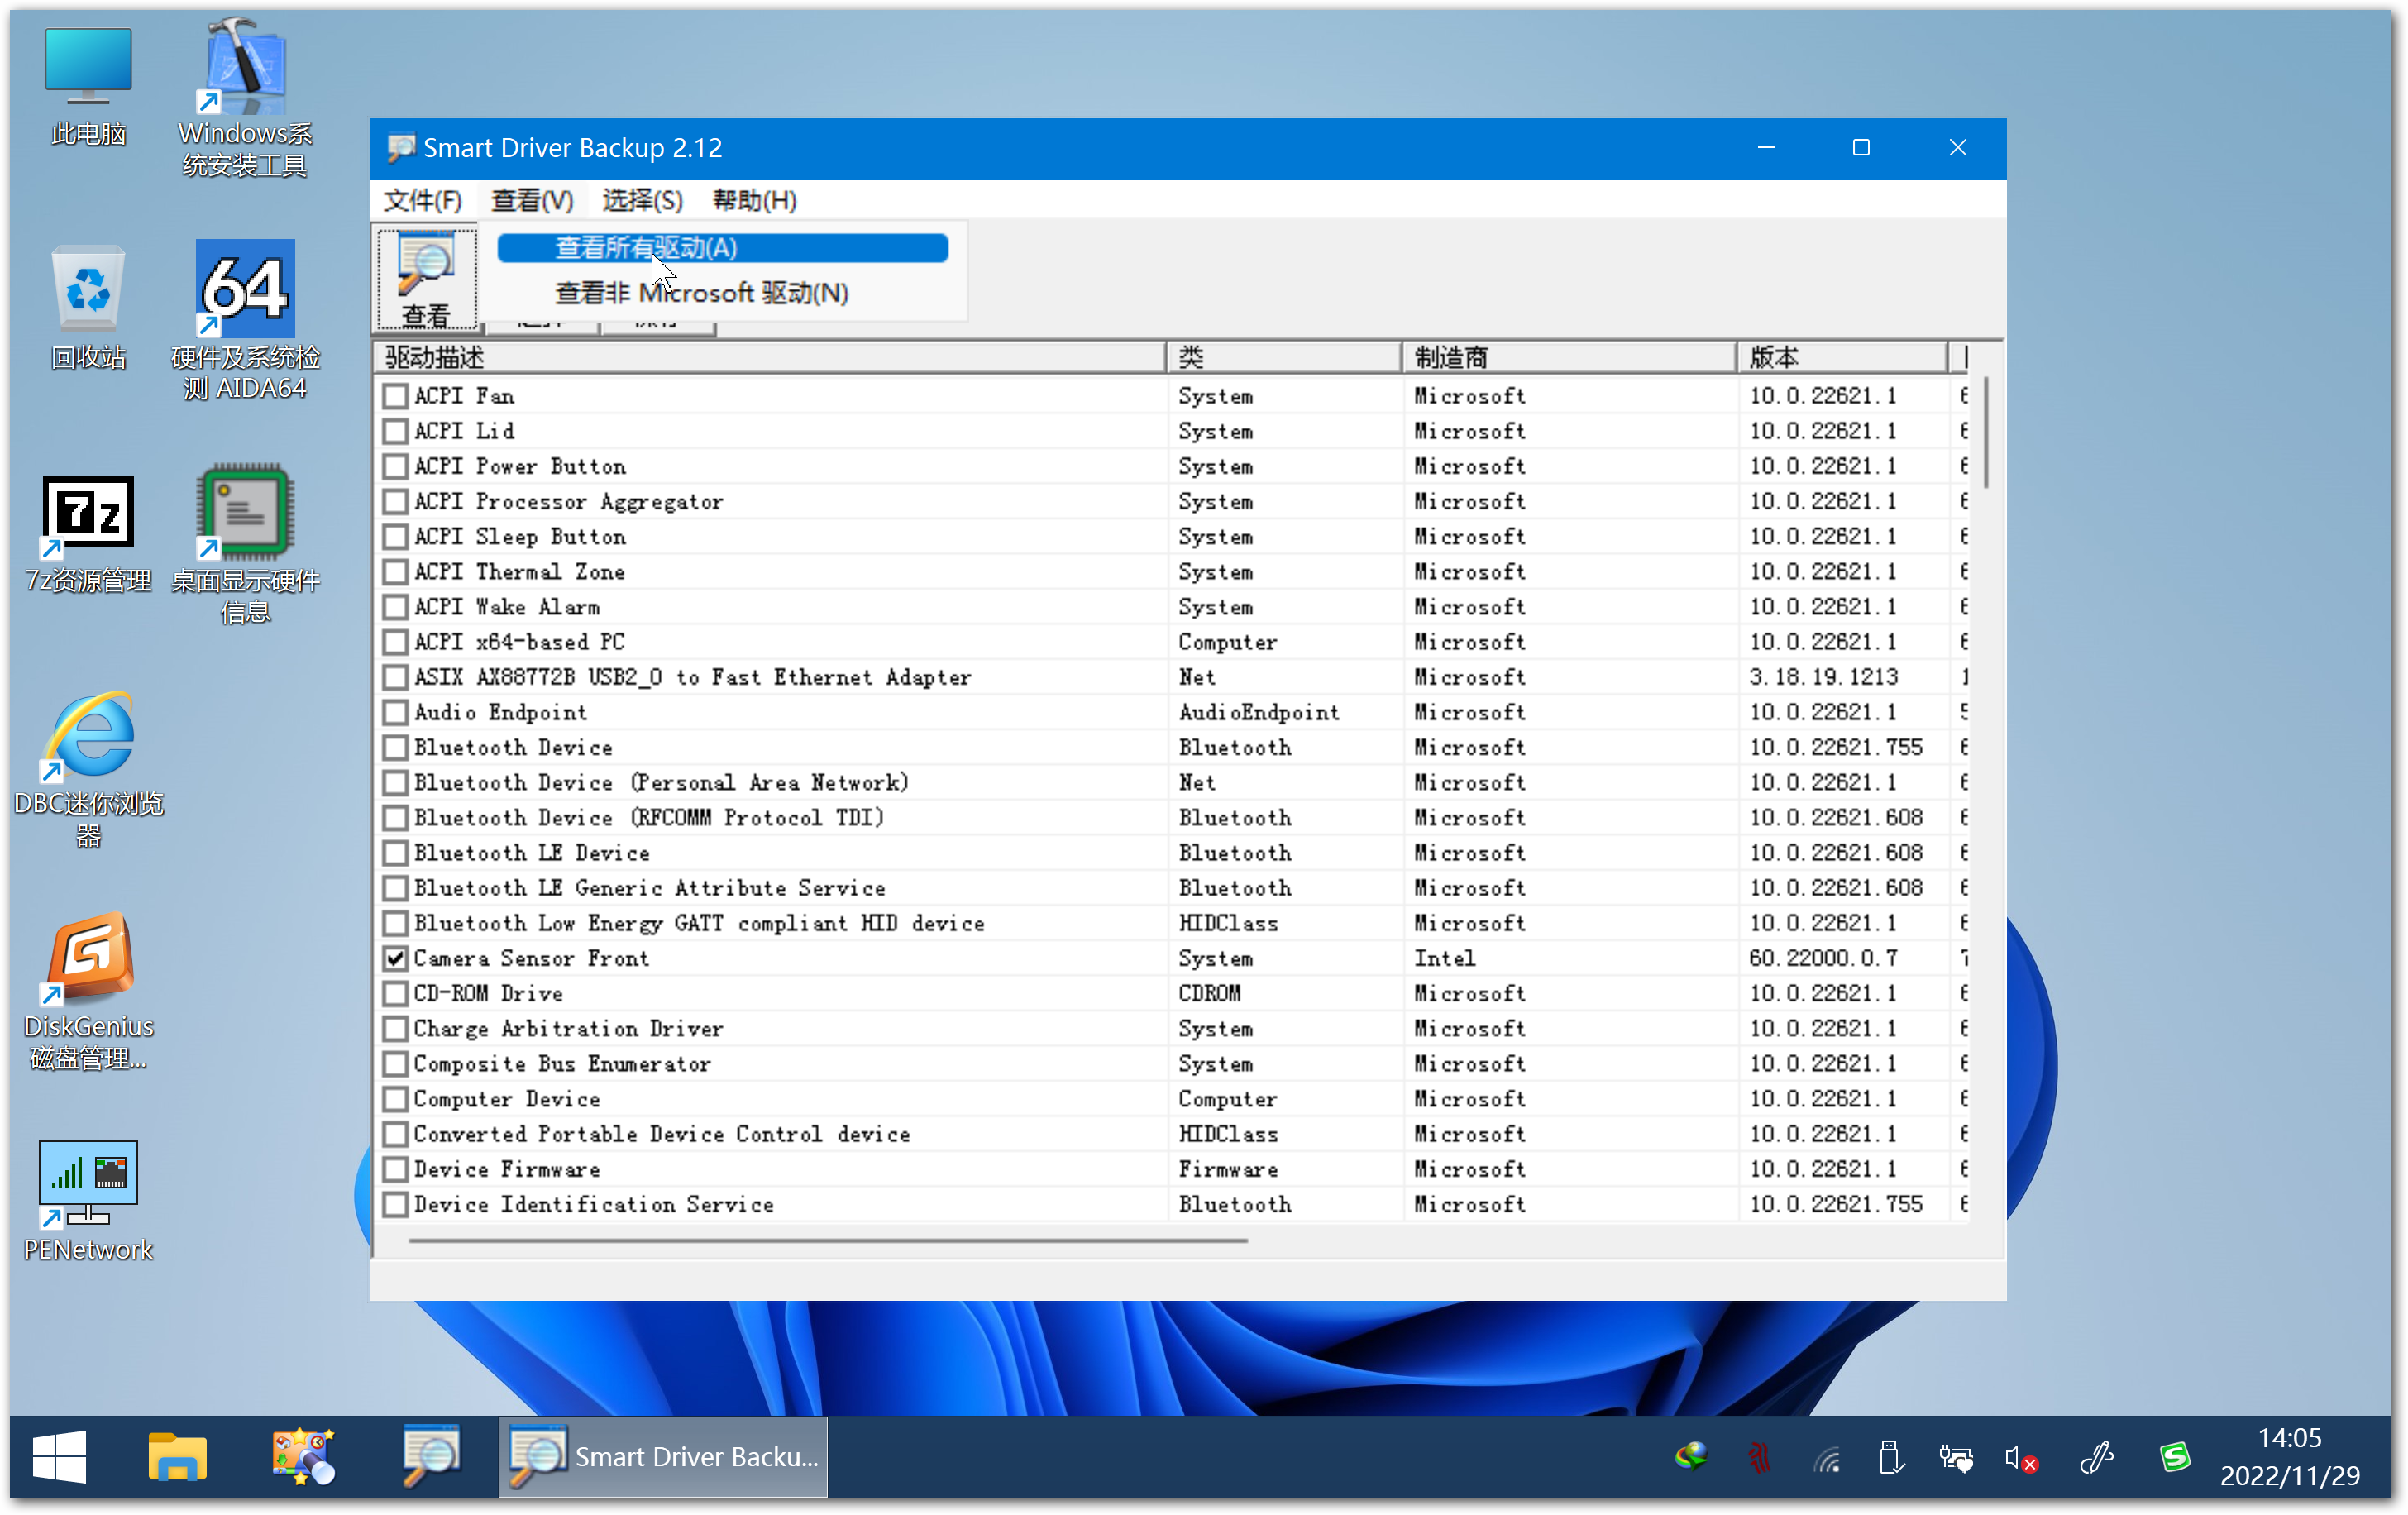2408x1515 pixels.
Task: Check the ACPI Lid driver checkbox
Action: tap(396, 431)
